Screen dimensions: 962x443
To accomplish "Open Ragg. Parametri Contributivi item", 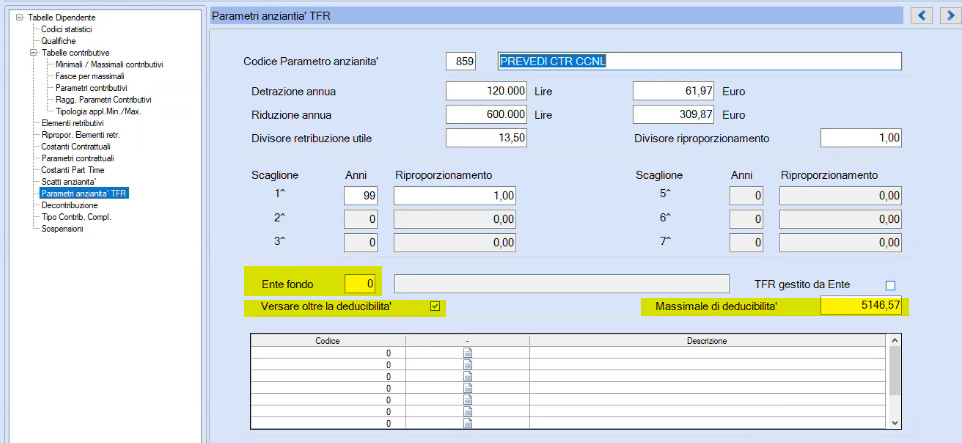I will click(x=103, y=99).
